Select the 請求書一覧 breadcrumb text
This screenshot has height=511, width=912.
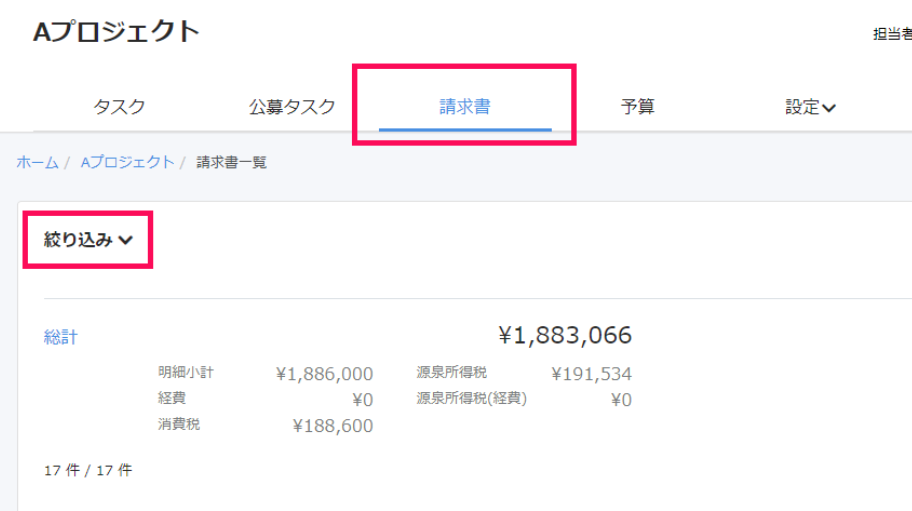(231, 162)
